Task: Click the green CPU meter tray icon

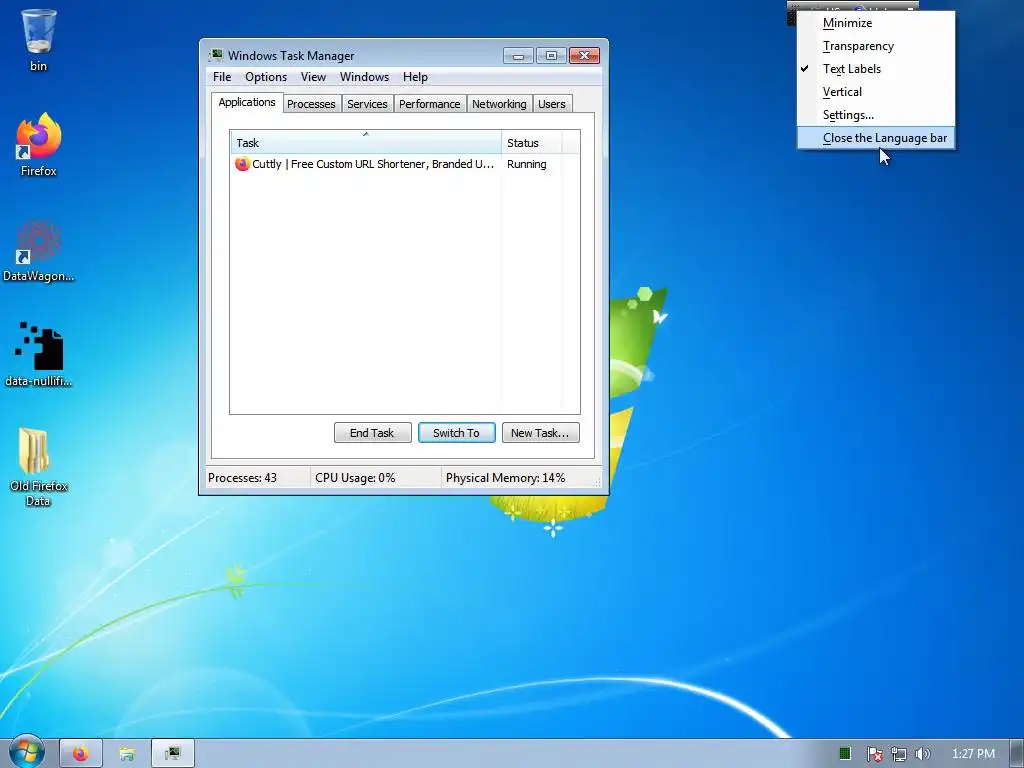Action: click(844, 754)
